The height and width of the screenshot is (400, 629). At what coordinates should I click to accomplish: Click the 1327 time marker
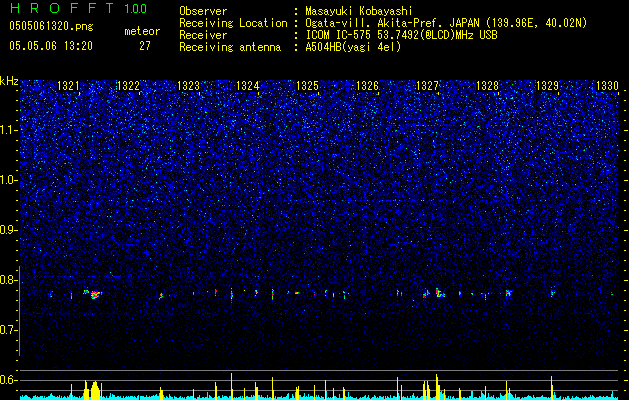[x=427, y=86]
